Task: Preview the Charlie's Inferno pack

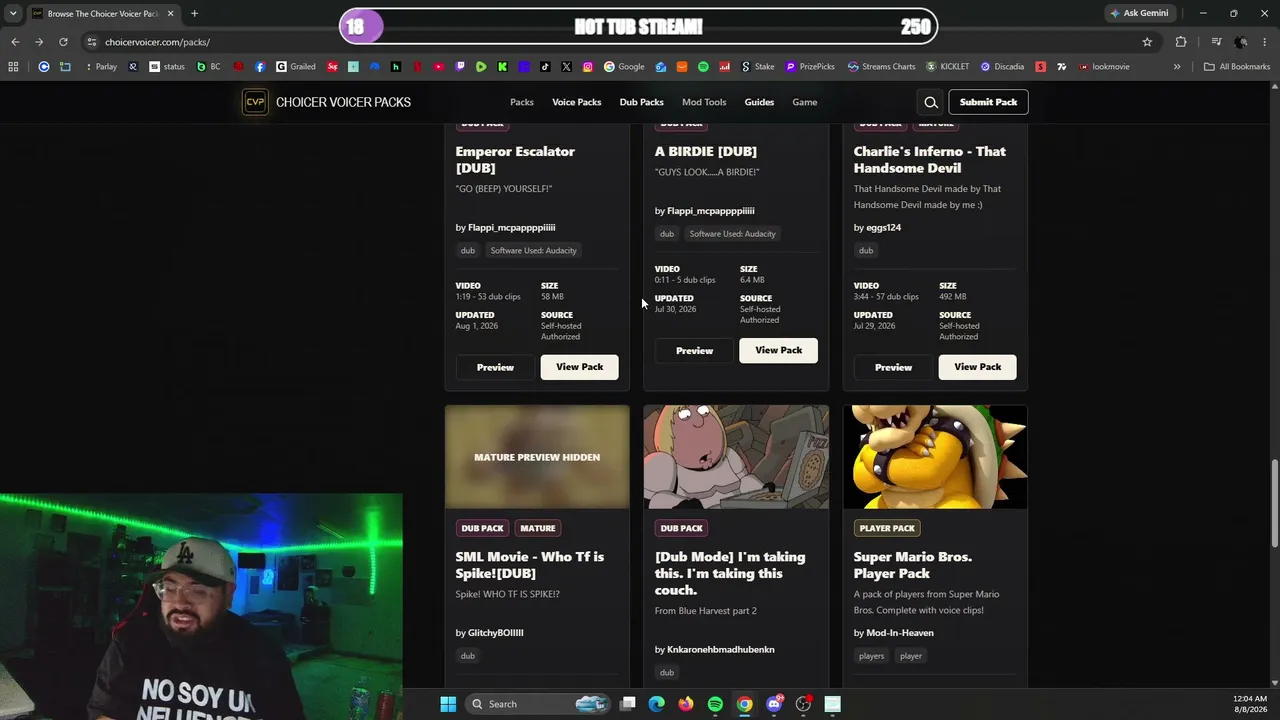Action: [x=893, y=367]
